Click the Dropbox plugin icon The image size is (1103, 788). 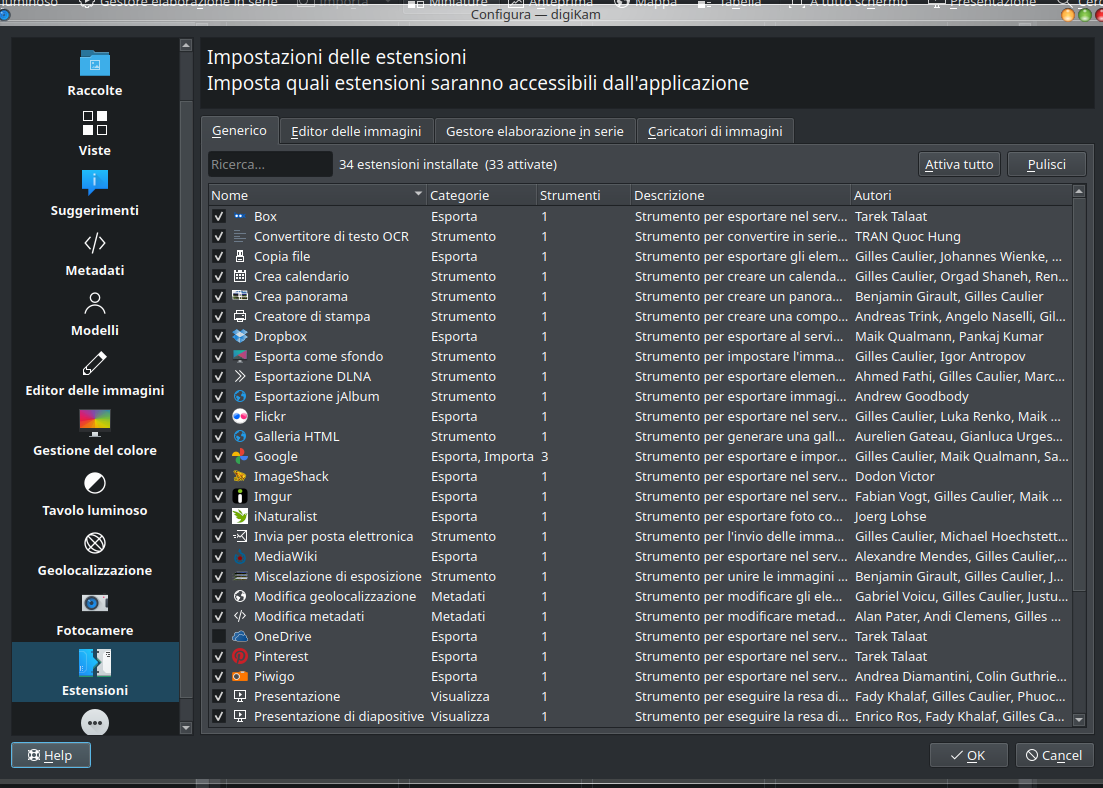pos(240,336)
